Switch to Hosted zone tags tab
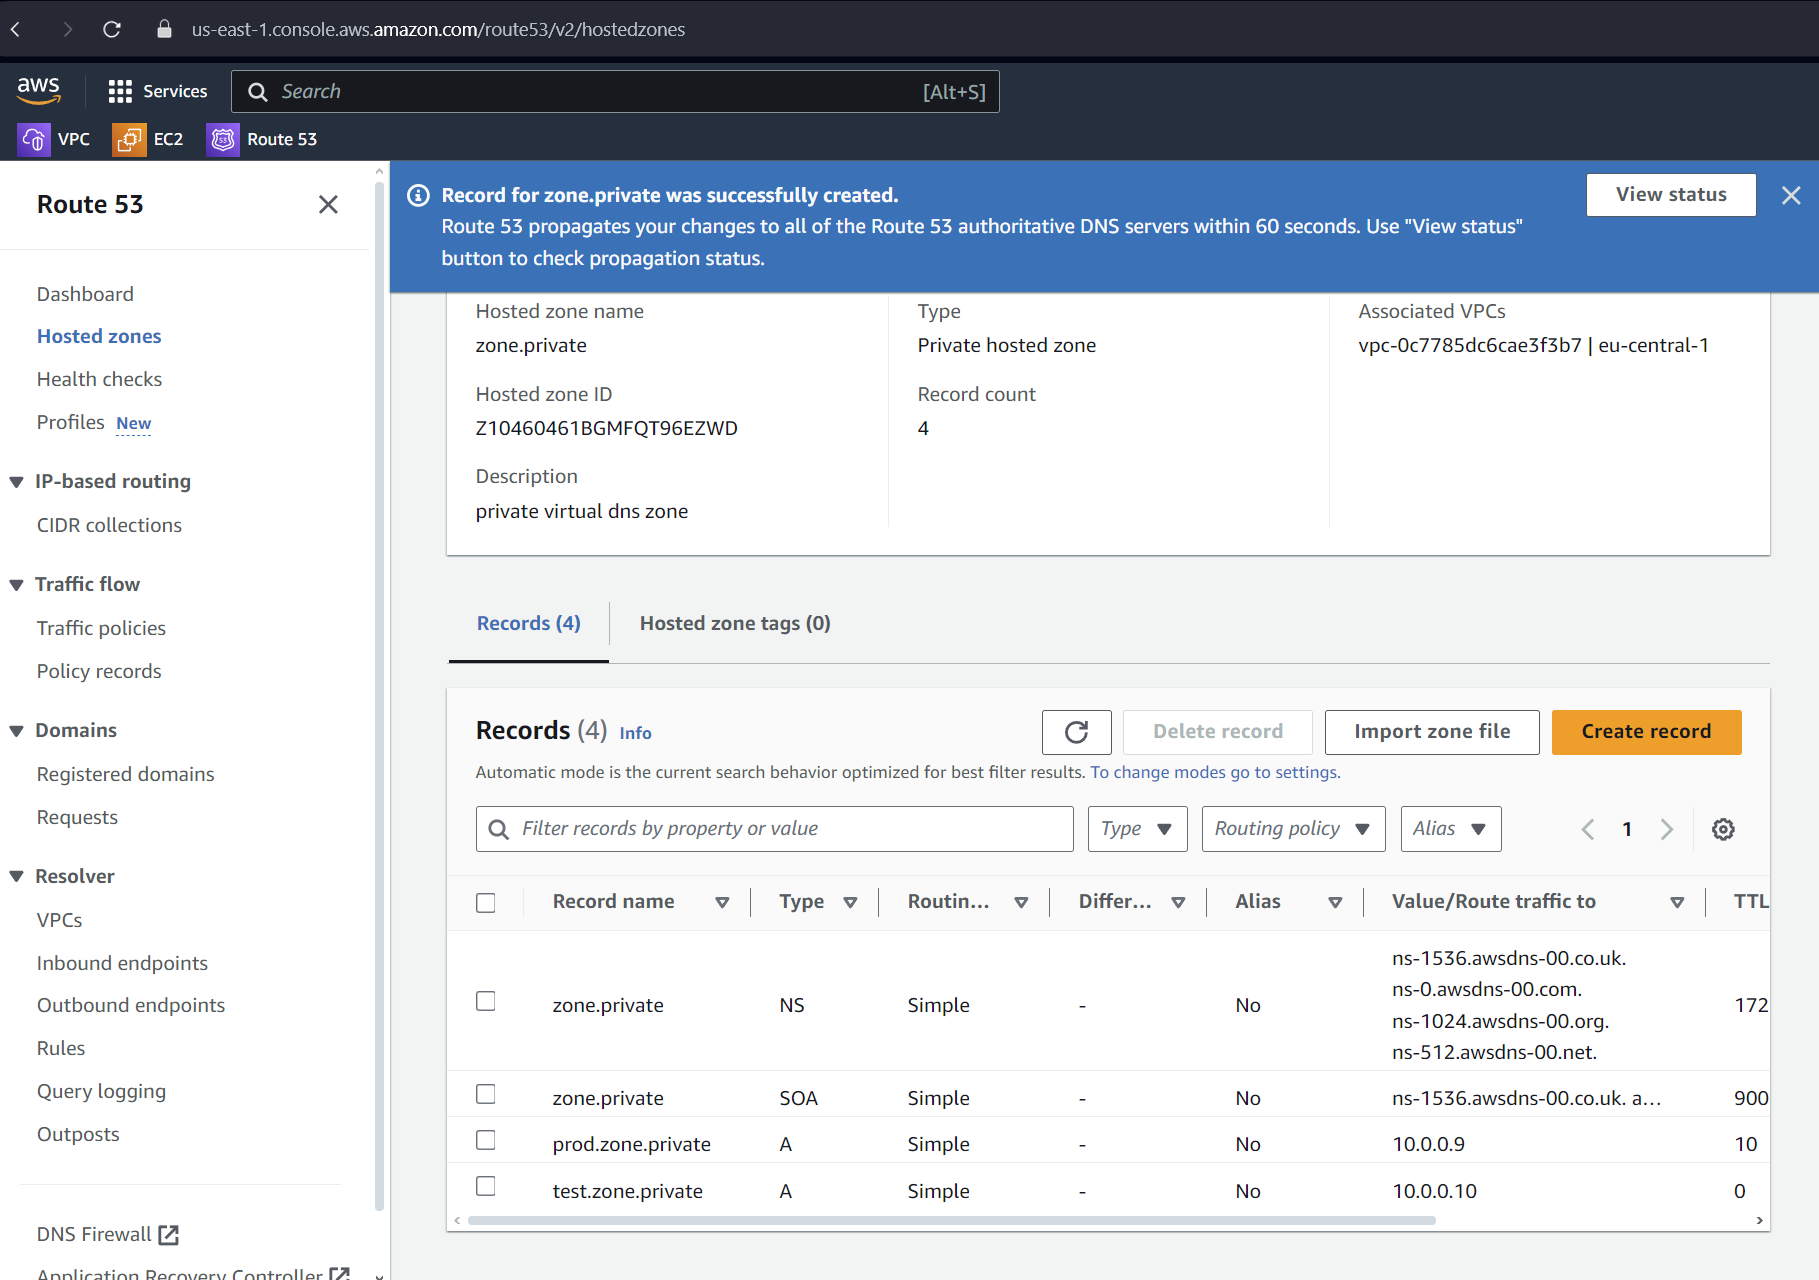Viewport: 1819px width, 1280px height. 734,624
